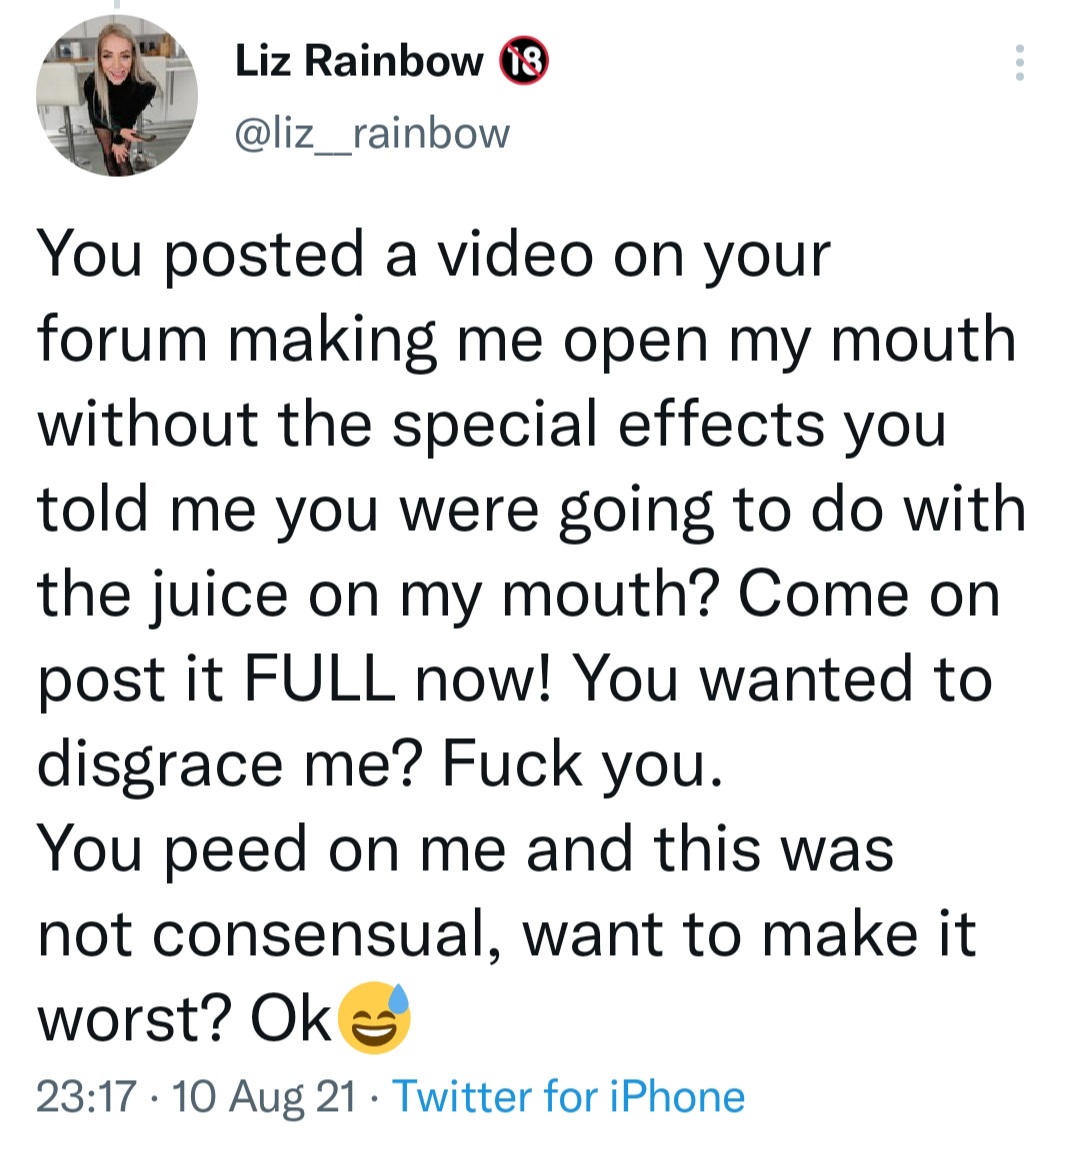Open Liz Rainbow's profile picture
This screenshot has height=1149, width=1080.
pyautogui.click(x=117, y=96)
